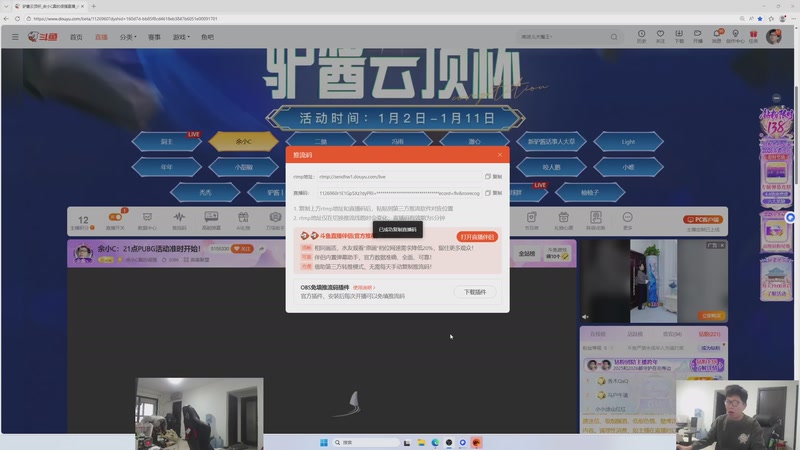This screenshot has height=450, width=800.
Task: Open 数据中心 in streamer toolbar
Action: pos(147,221)
